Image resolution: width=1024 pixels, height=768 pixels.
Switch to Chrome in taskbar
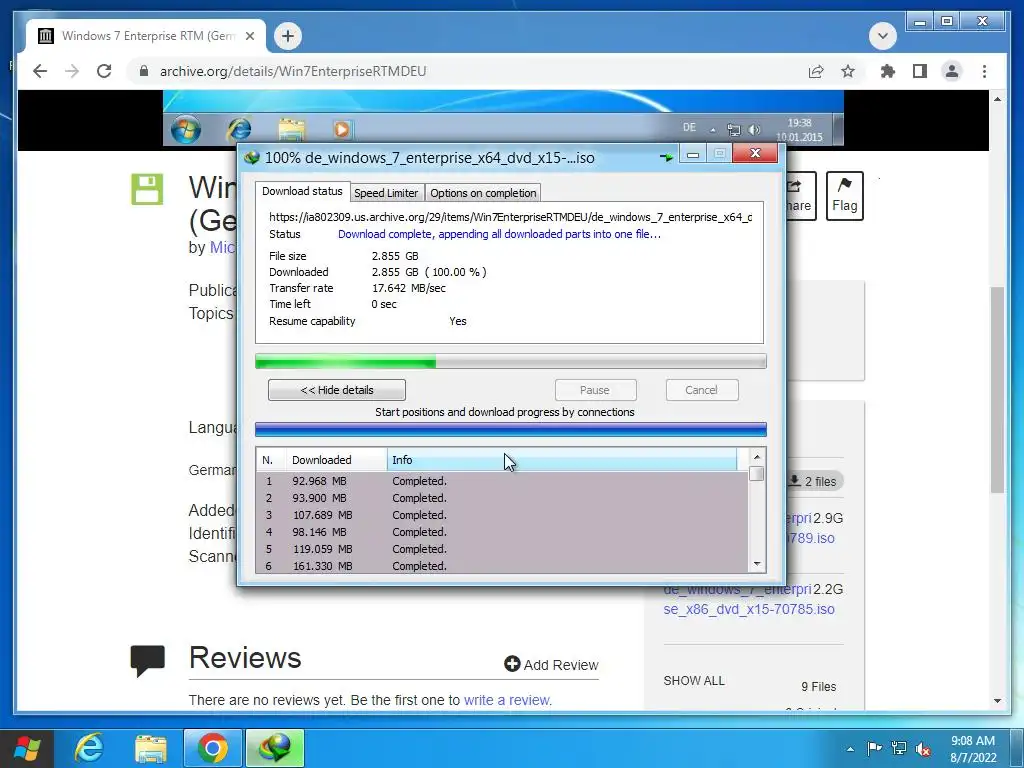tap(213, 748)
